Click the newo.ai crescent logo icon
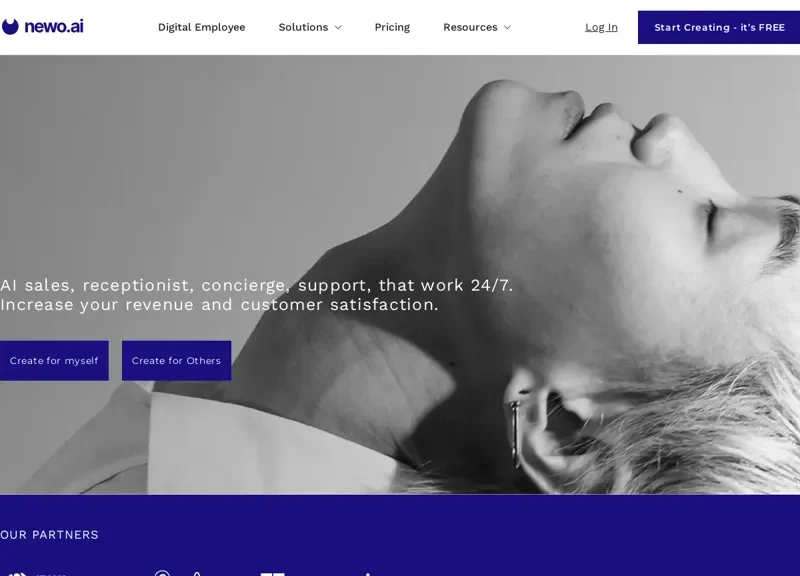 10,27
